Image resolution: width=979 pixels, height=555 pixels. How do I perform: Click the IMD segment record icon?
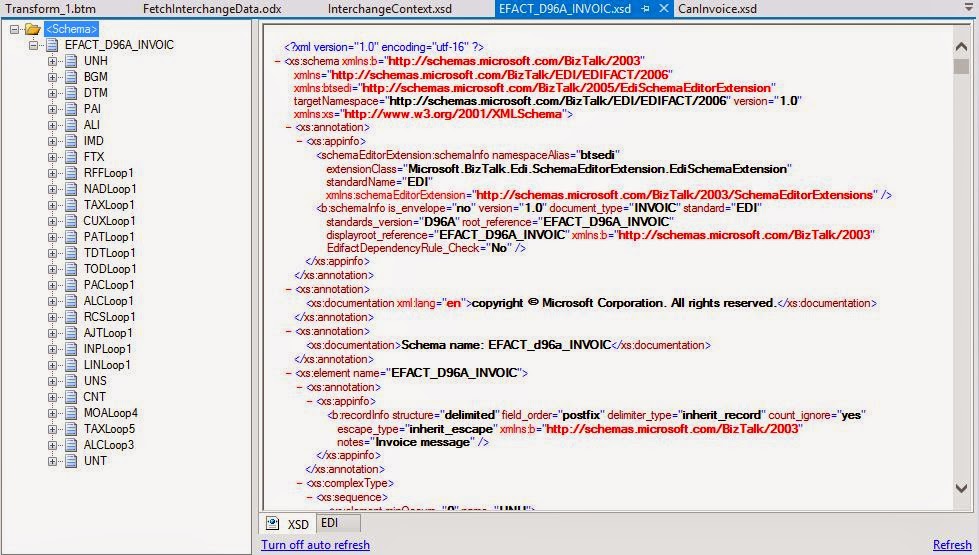click(71, 141)
